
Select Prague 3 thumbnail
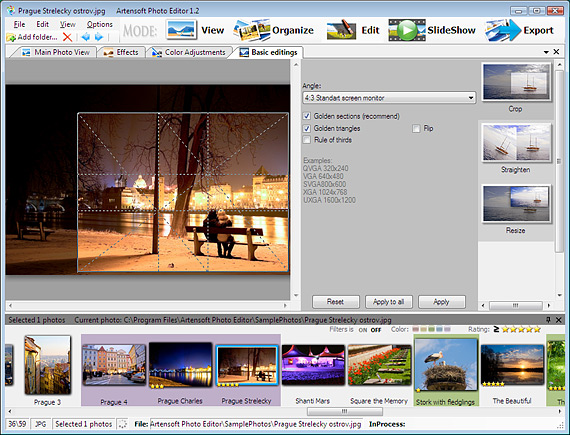pyautogui.click(x=48, y=364)
